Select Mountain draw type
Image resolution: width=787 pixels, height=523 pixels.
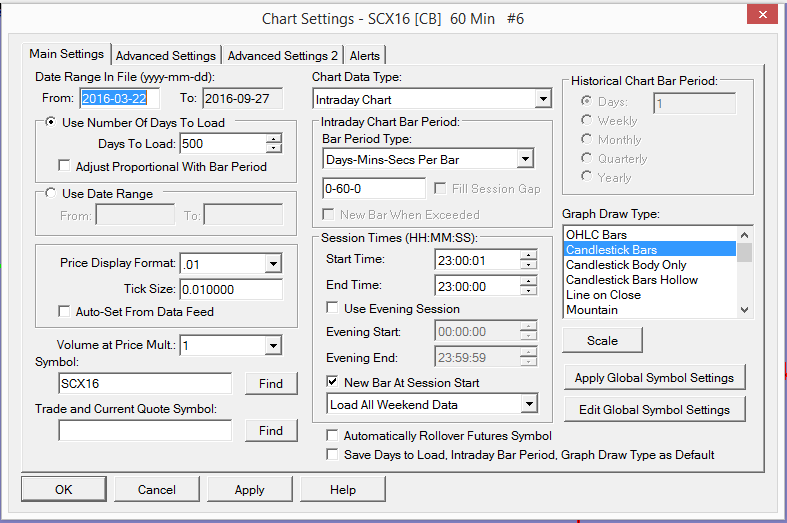[650, 310]
